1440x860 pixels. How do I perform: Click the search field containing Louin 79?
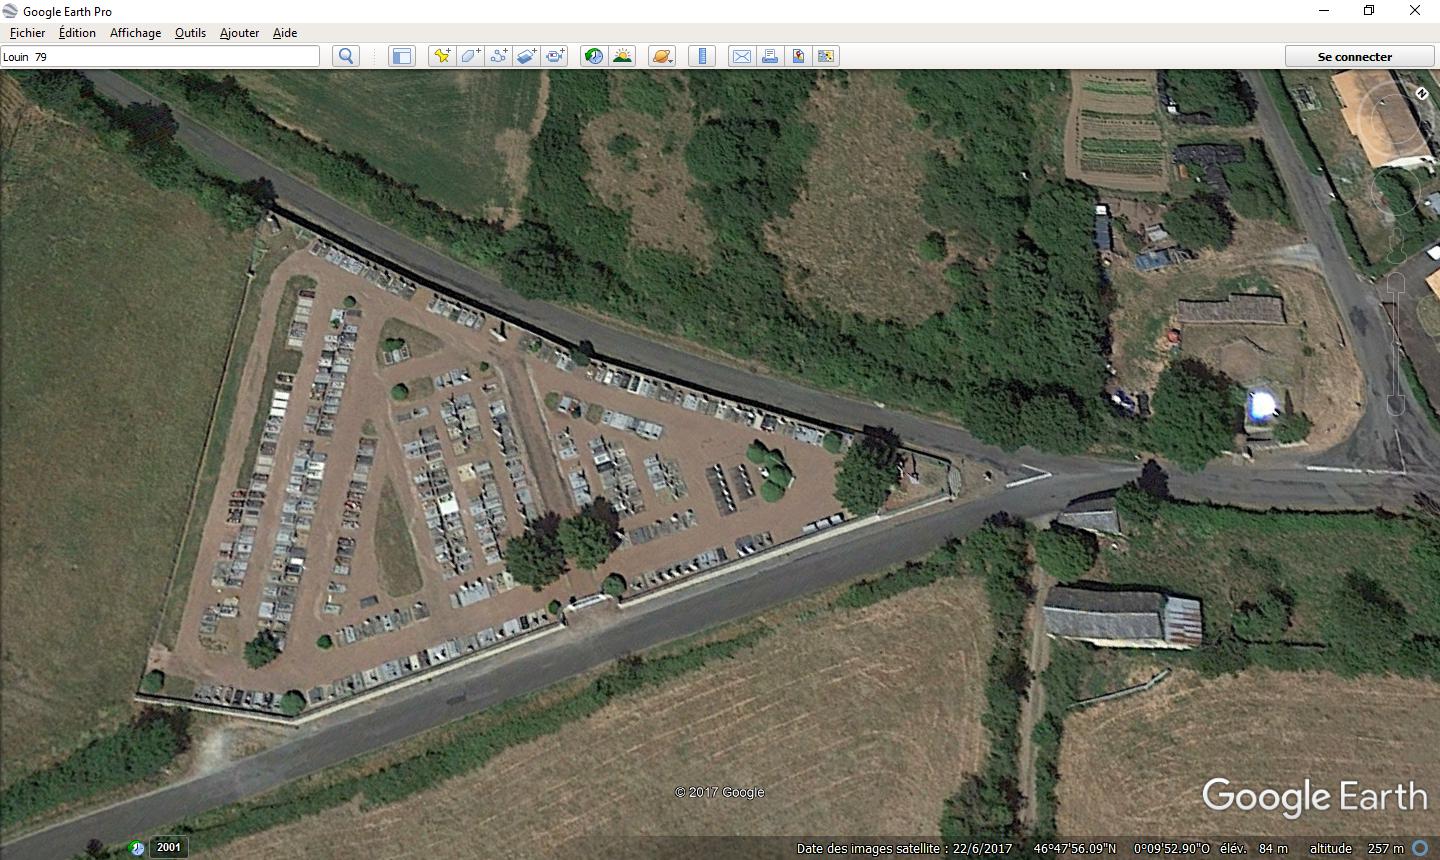pos(160,56)
